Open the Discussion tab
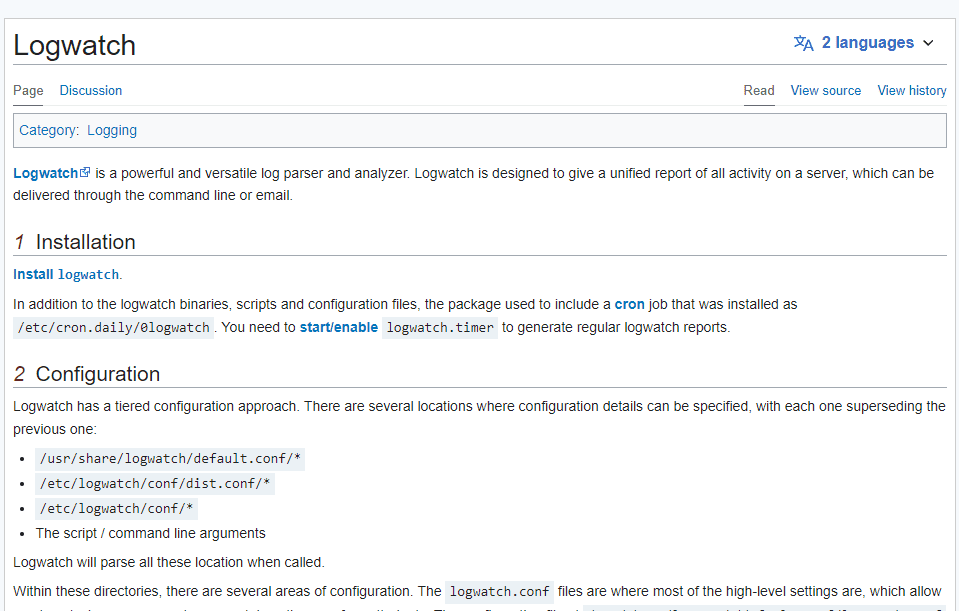This screenshot has height=611, width=959. point(91,90)
